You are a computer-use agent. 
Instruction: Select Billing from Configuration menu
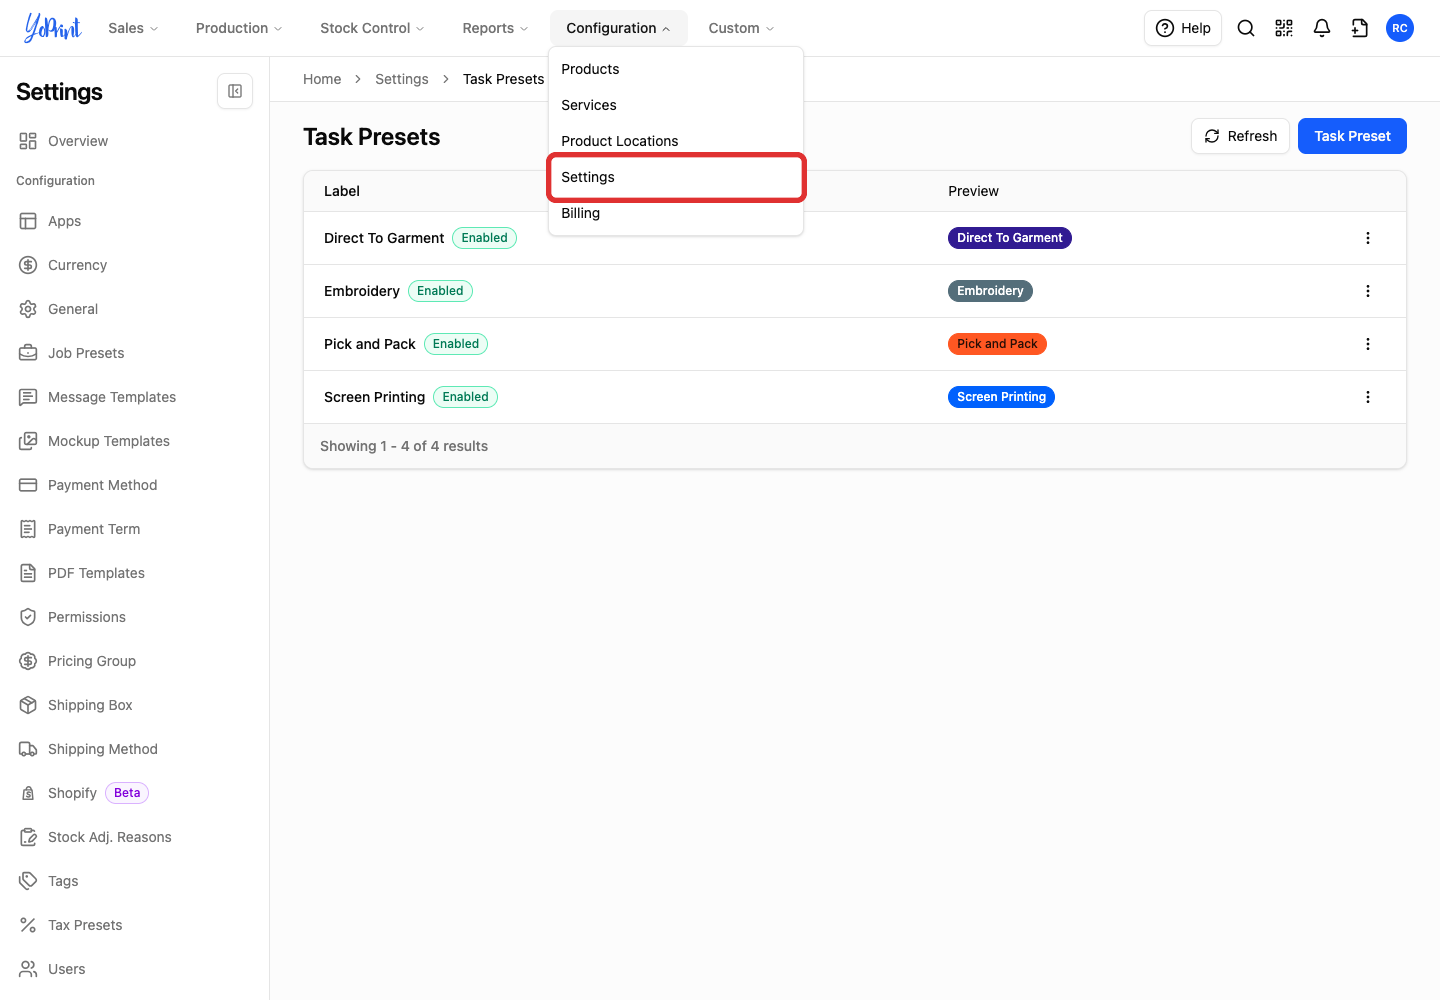point(676,213)
